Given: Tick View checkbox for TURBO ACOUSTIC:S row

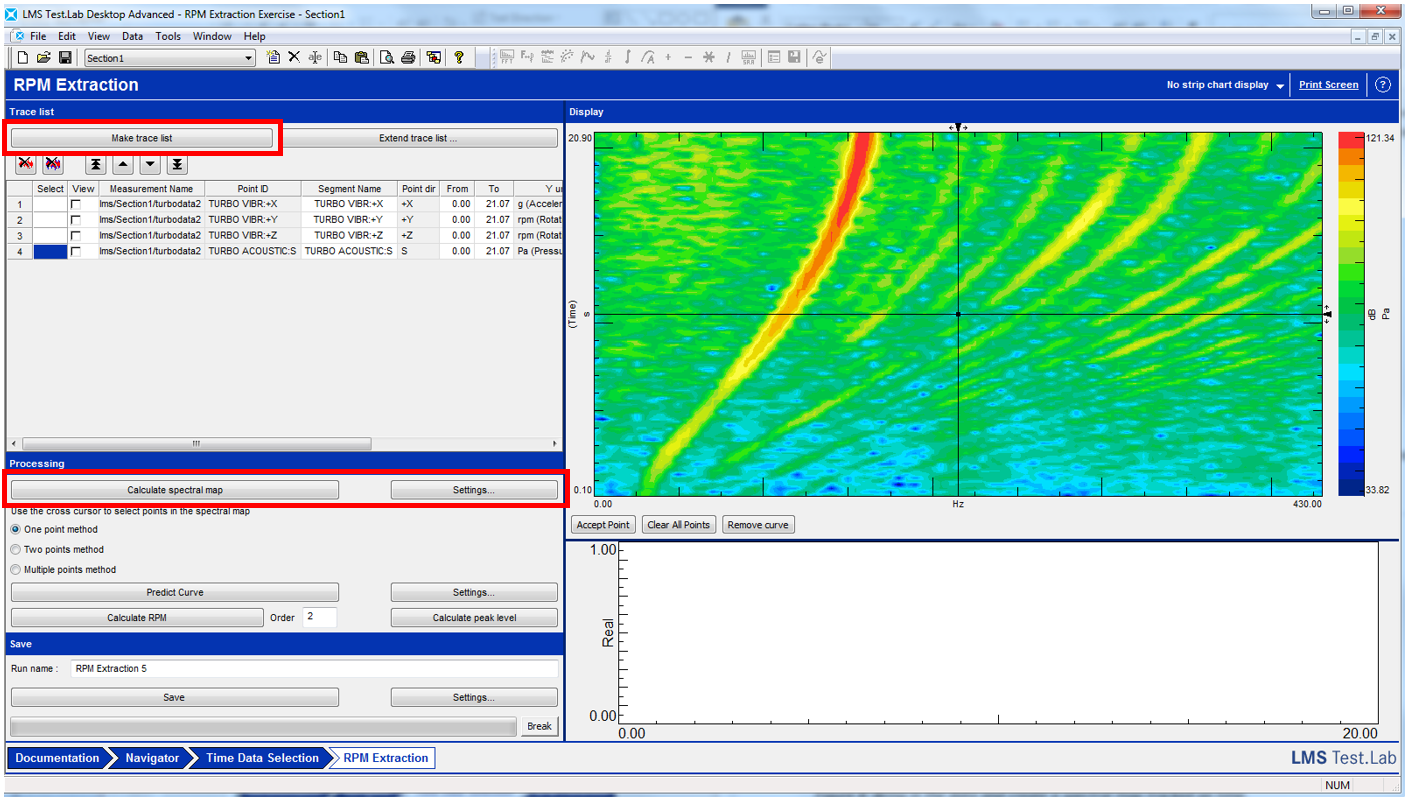Looking at the screenshot, I should click(x=76, y=252).
